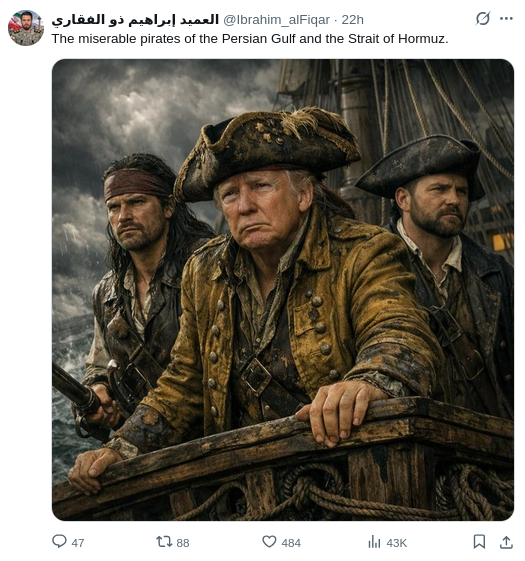Open the Grok explain-post icon
The height and width of the screenshot is (561, 525).
click(482, 18)
